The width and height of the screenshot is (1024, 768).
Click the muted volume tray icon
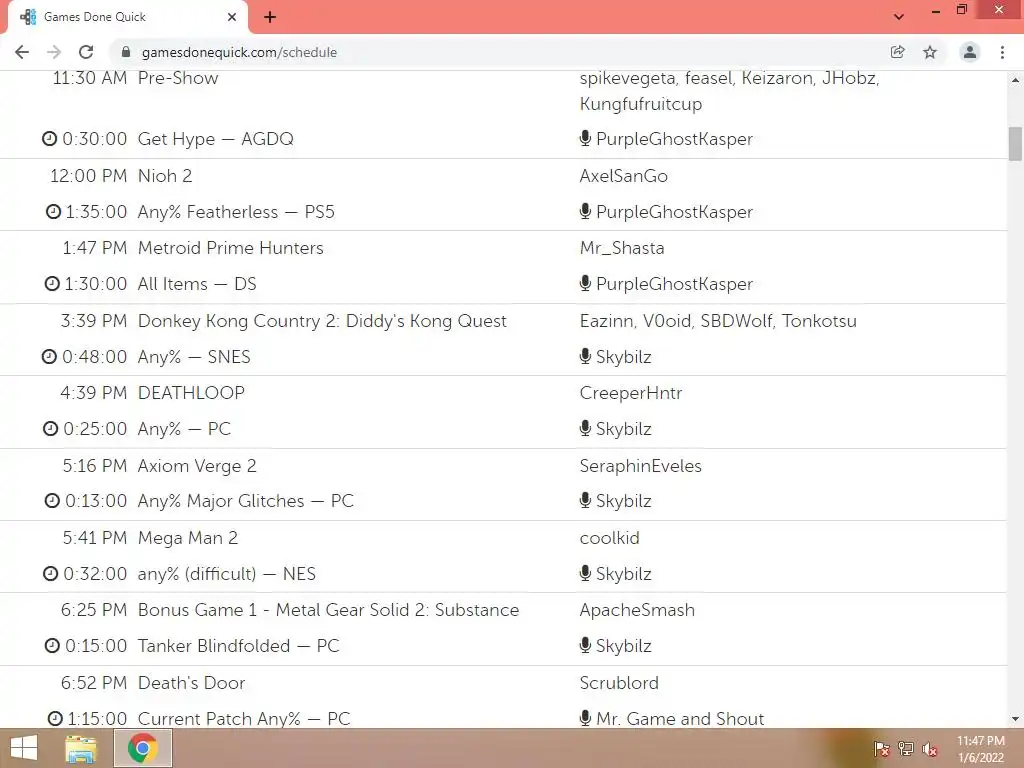(930, 748)
